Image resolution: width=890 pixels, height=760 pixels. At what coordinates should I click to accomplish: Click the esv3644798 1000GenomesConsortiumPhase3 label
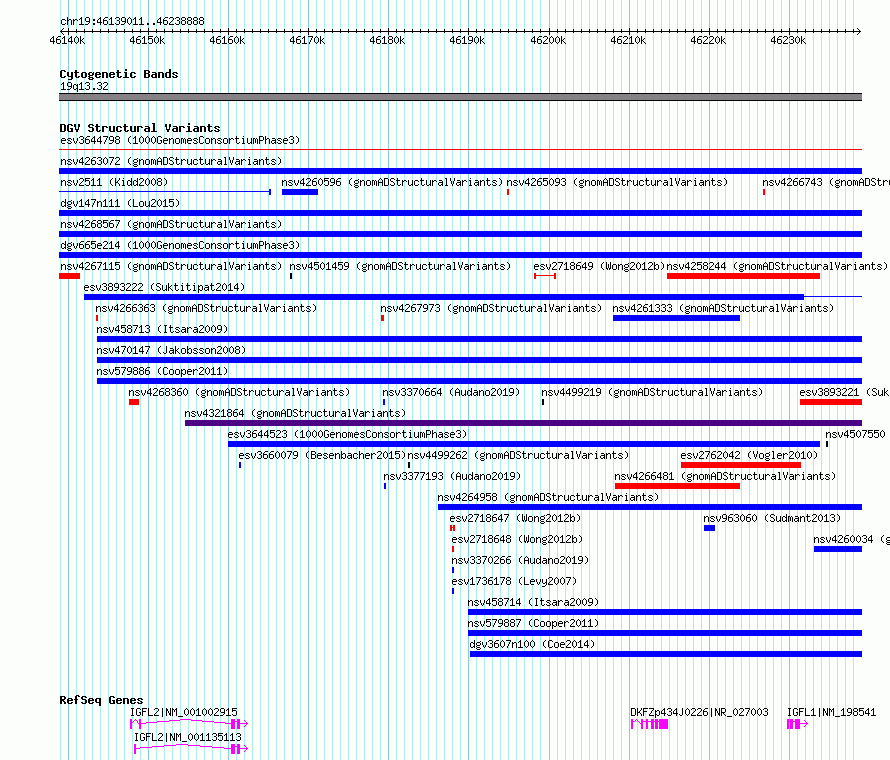click(180, 140)
